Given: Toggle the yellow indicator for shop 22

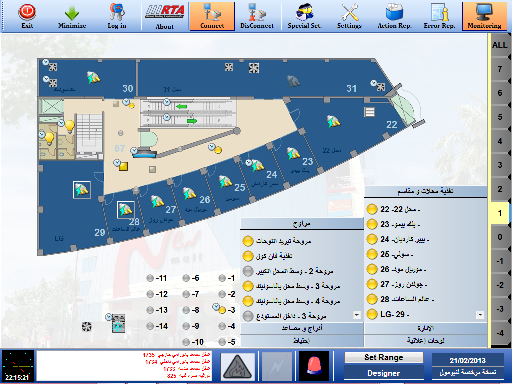Looking at the screenshot, I should 372,209.
